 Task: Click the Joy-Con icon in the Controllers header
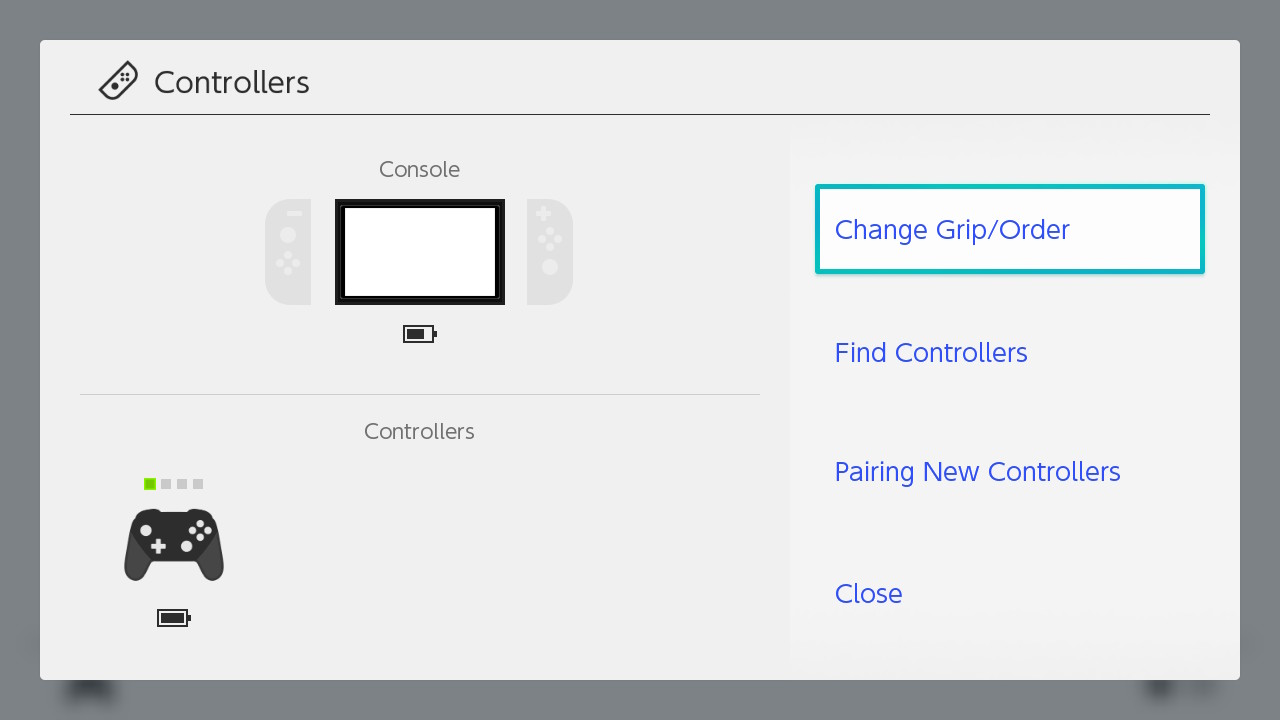(x=118, y=81)
